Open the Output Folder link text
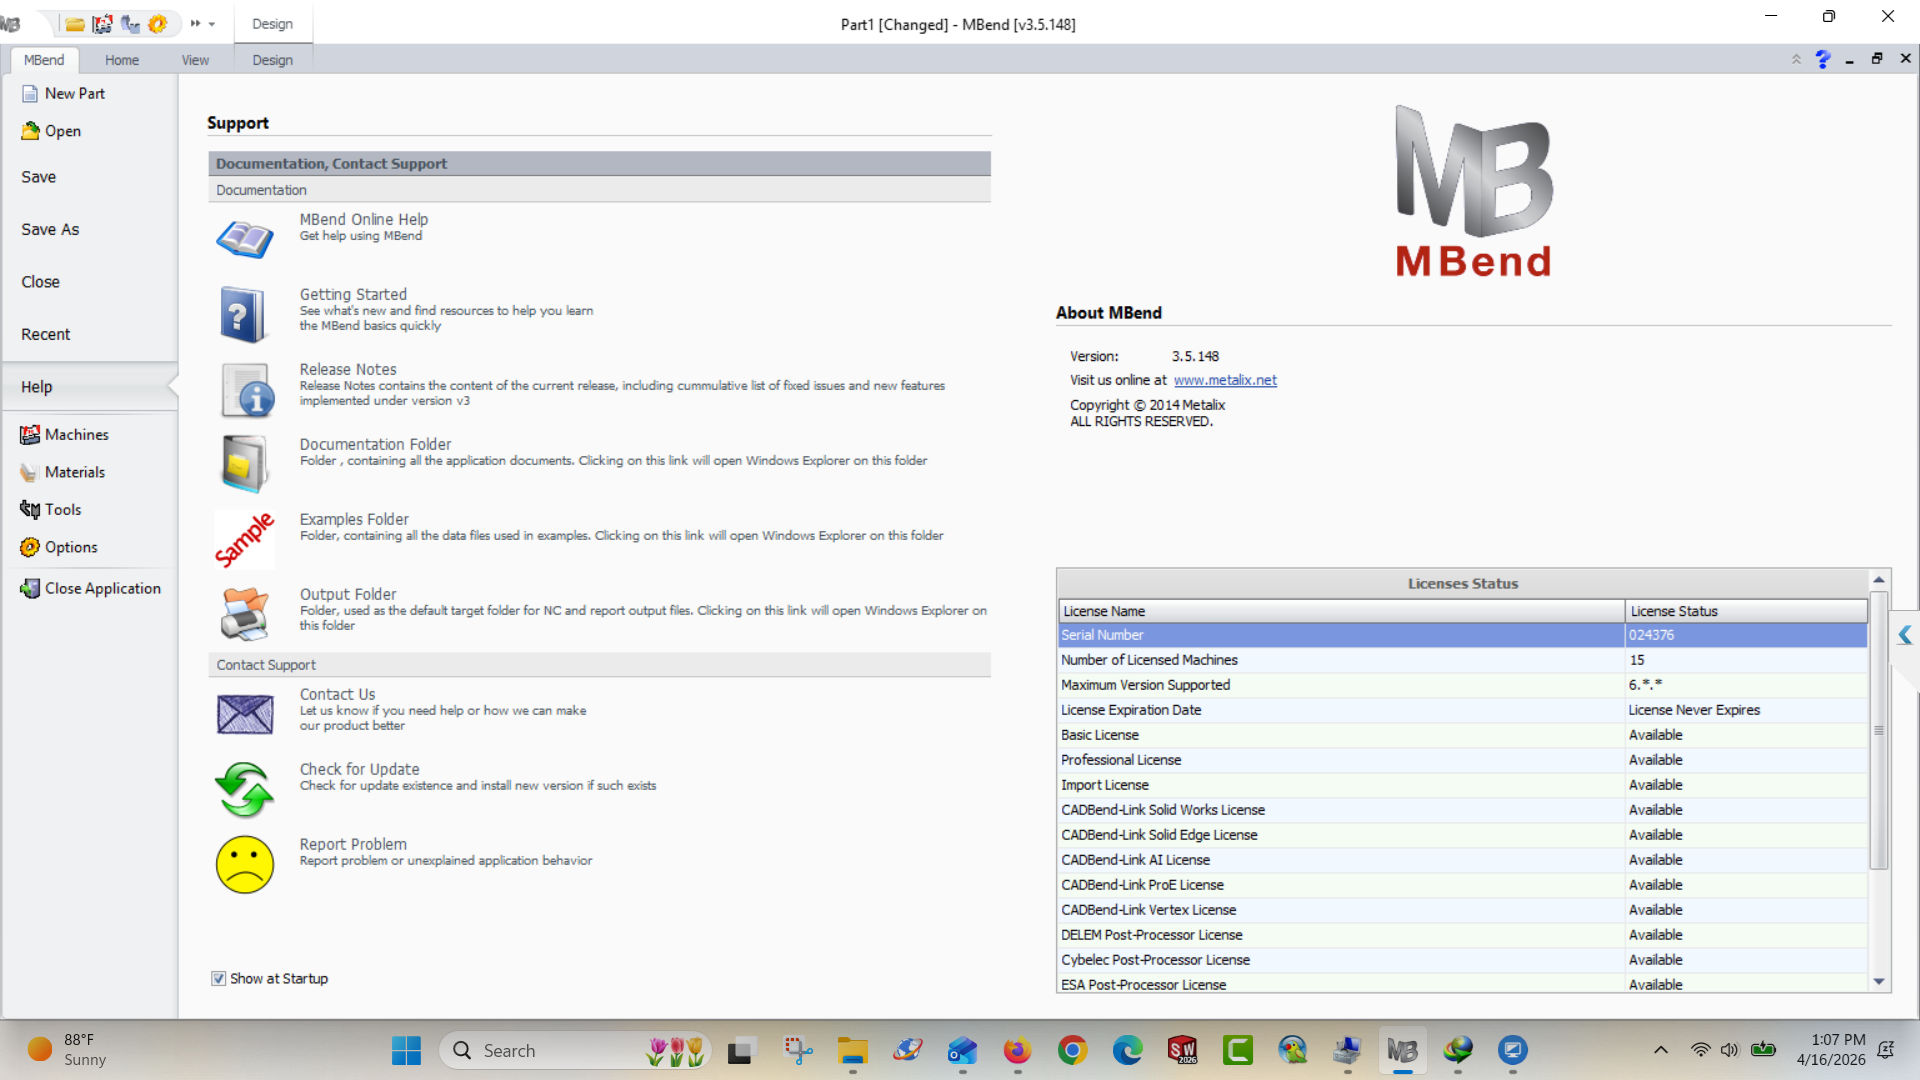The height and width of the screenshot is (1080, 1920). [348, 594]
